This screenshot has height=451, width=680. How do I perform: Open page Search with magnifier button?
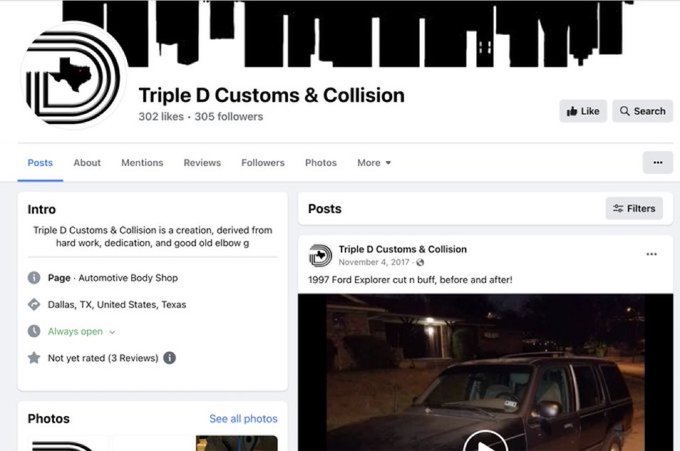pos(642,111)
